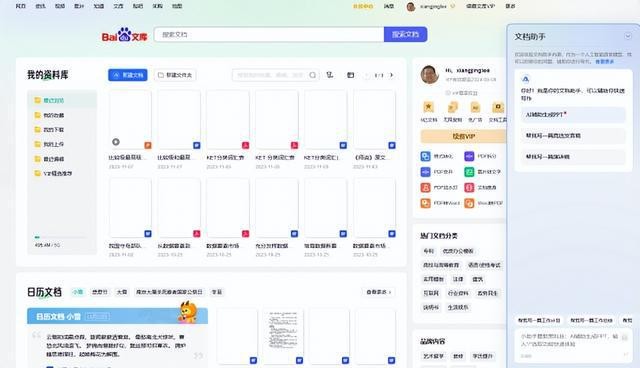The image size is (640, 368).
Task: Open the 网页 nav item
Action: click(20, 6)
